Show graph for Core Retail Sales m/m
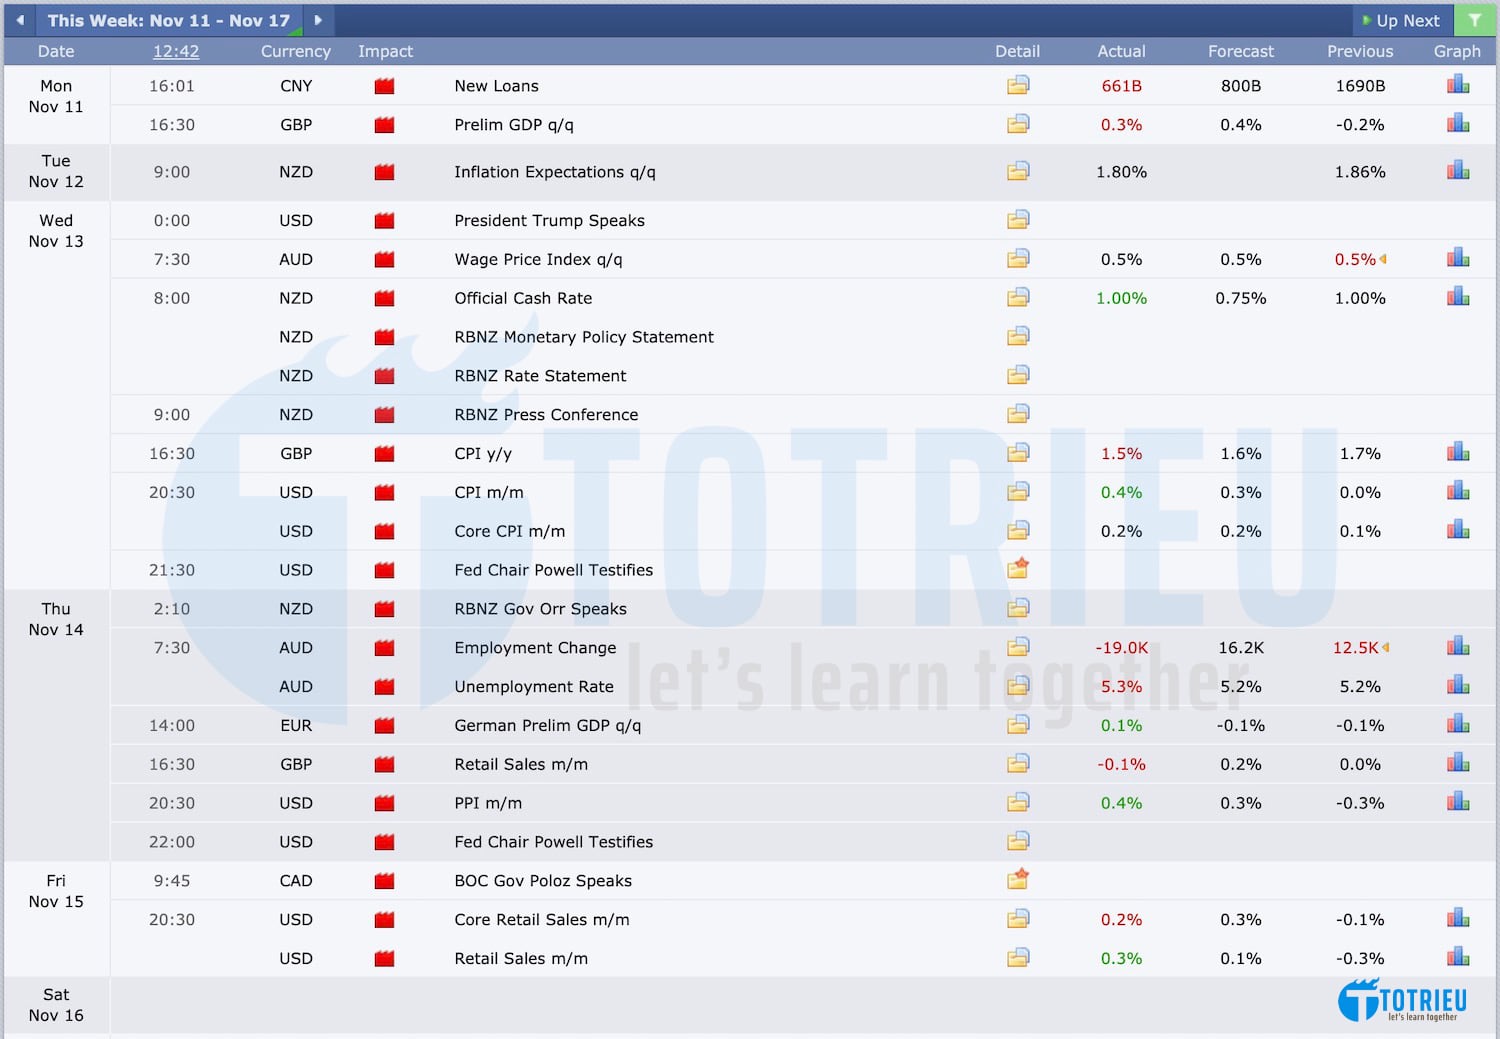1500x1039 pixels. click(x=1458, y=918)
